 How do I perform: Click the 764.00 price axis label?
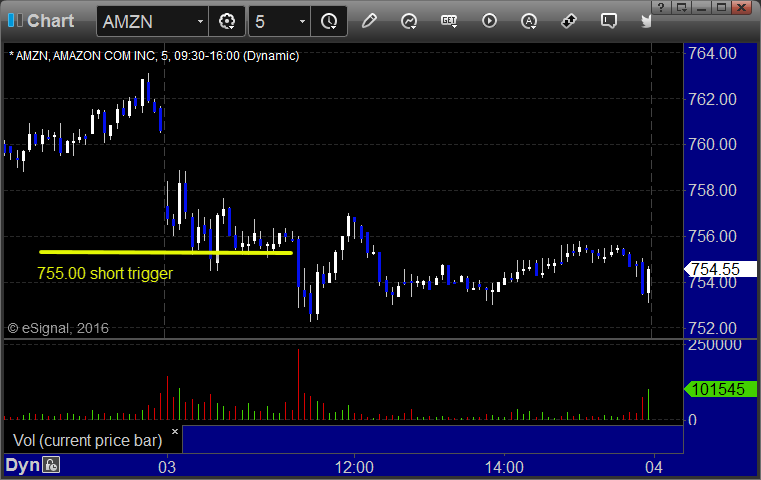point(712,53)
